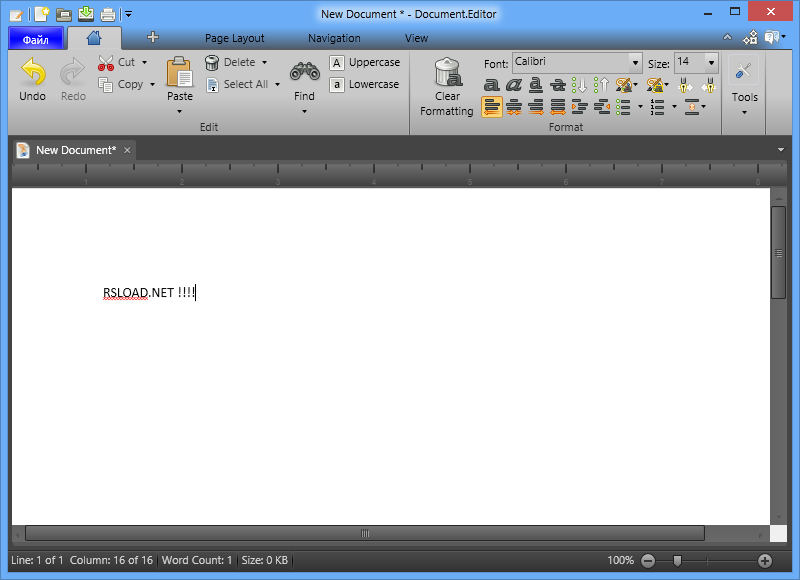Click the zoom out minus button
Image resolution: width=800 pixels, height=580 pixels.
pos(648,561)
